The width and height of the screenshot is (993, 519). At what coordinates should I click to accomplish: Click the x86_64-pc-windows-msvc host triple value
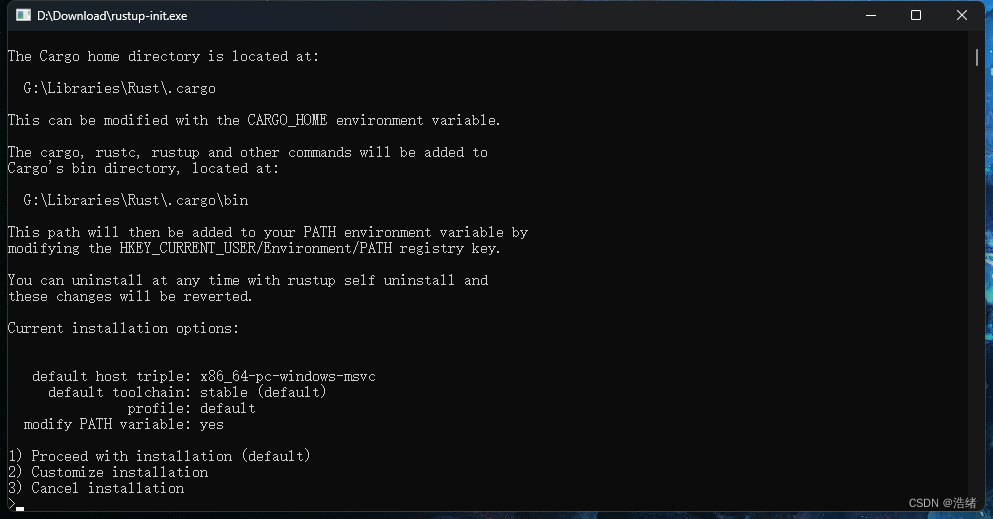[287, 376]
